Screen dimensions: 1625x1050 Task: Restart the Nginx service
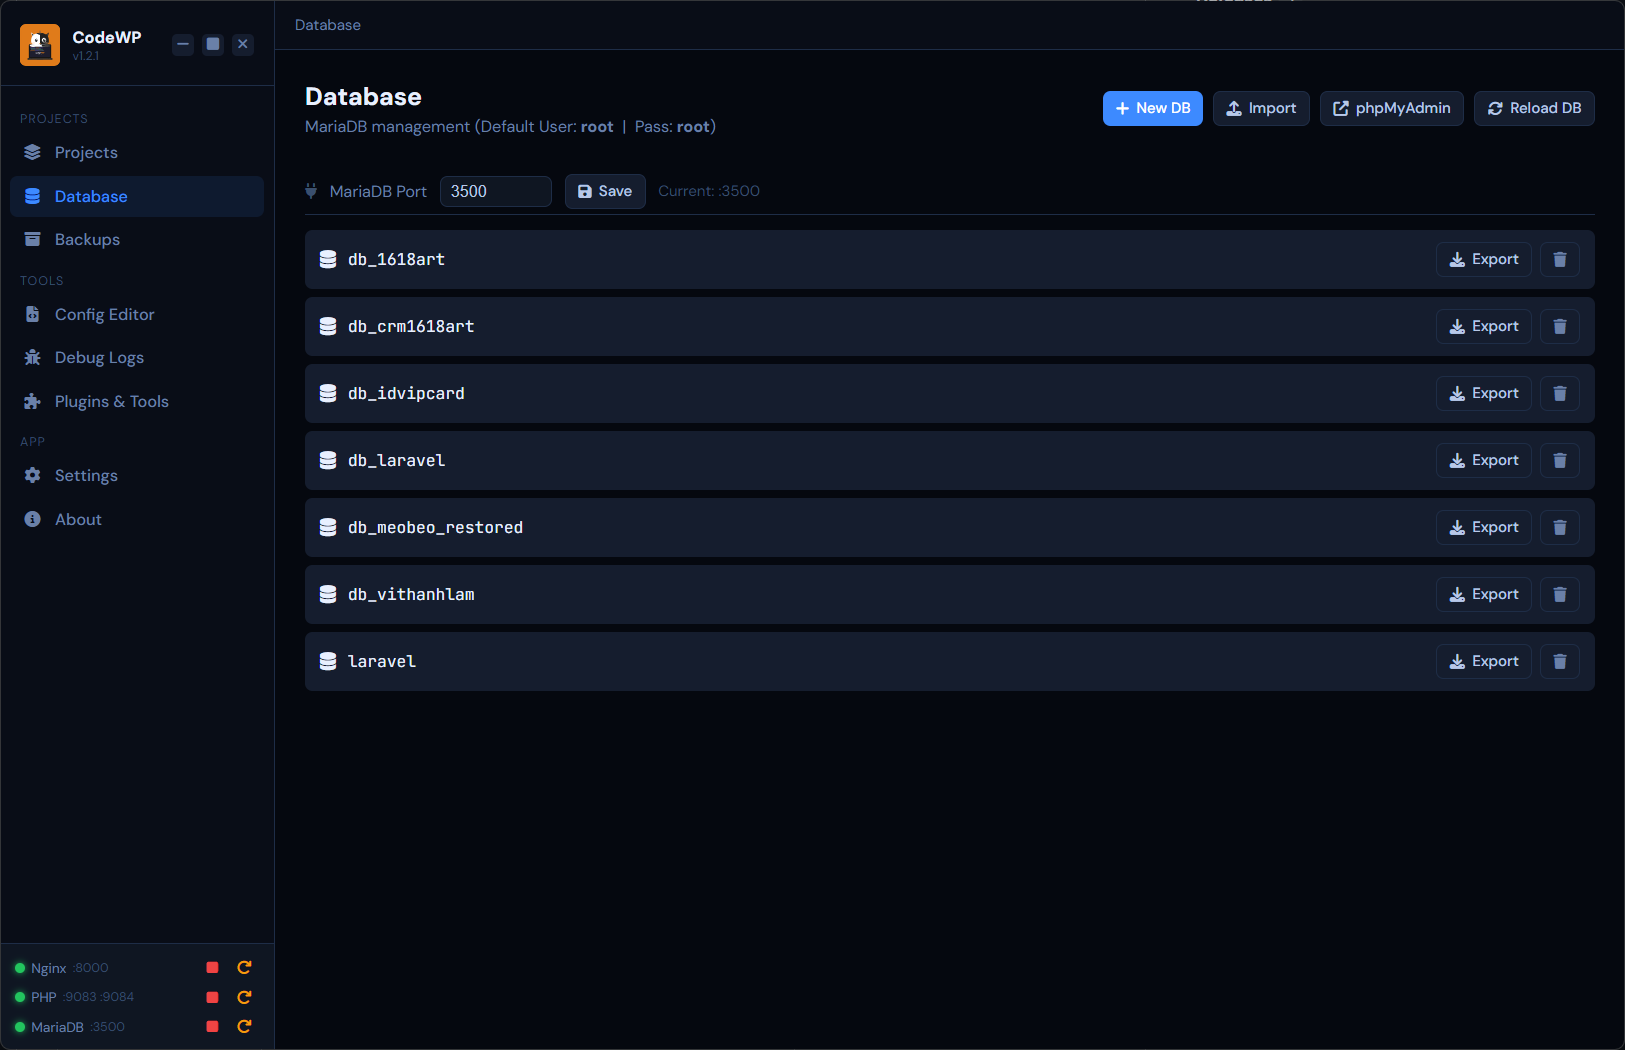pyautogui.click(x=244, y=968)
